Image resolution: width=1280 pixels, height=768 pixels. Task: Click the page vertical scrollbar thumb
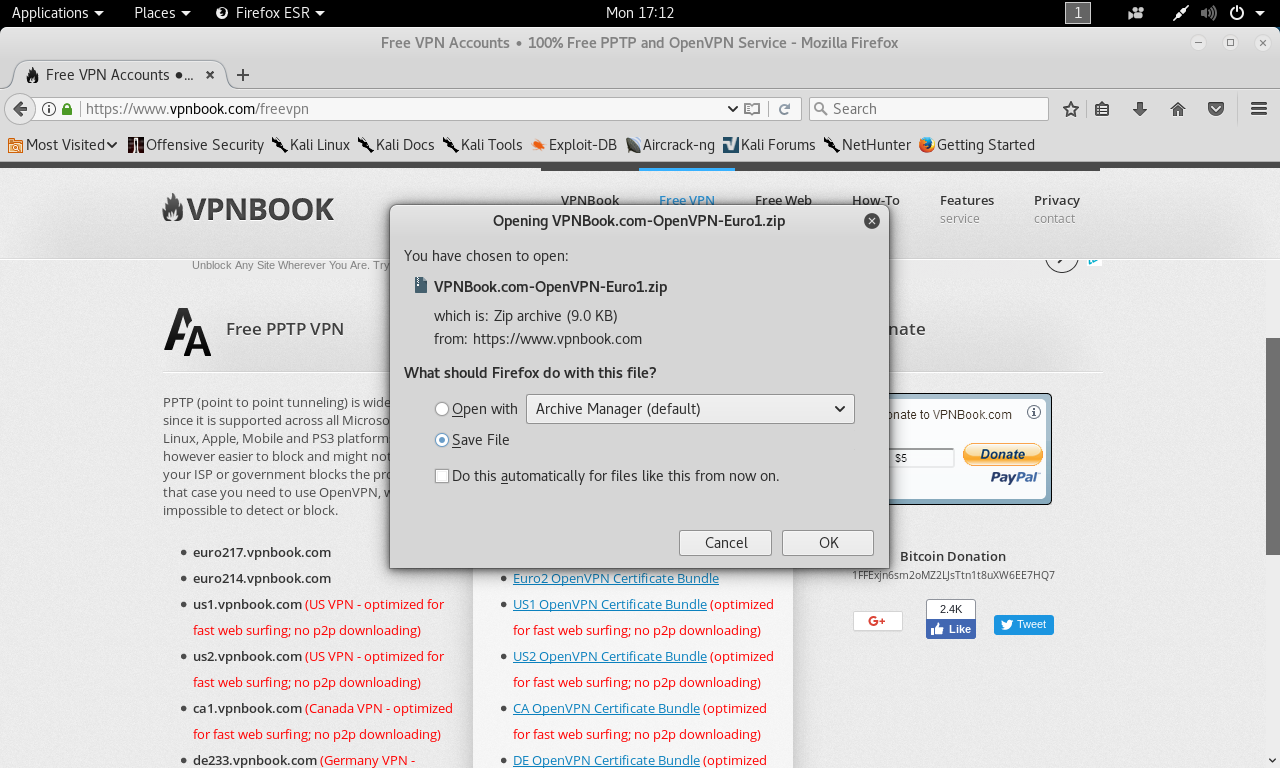(1273, 446)
